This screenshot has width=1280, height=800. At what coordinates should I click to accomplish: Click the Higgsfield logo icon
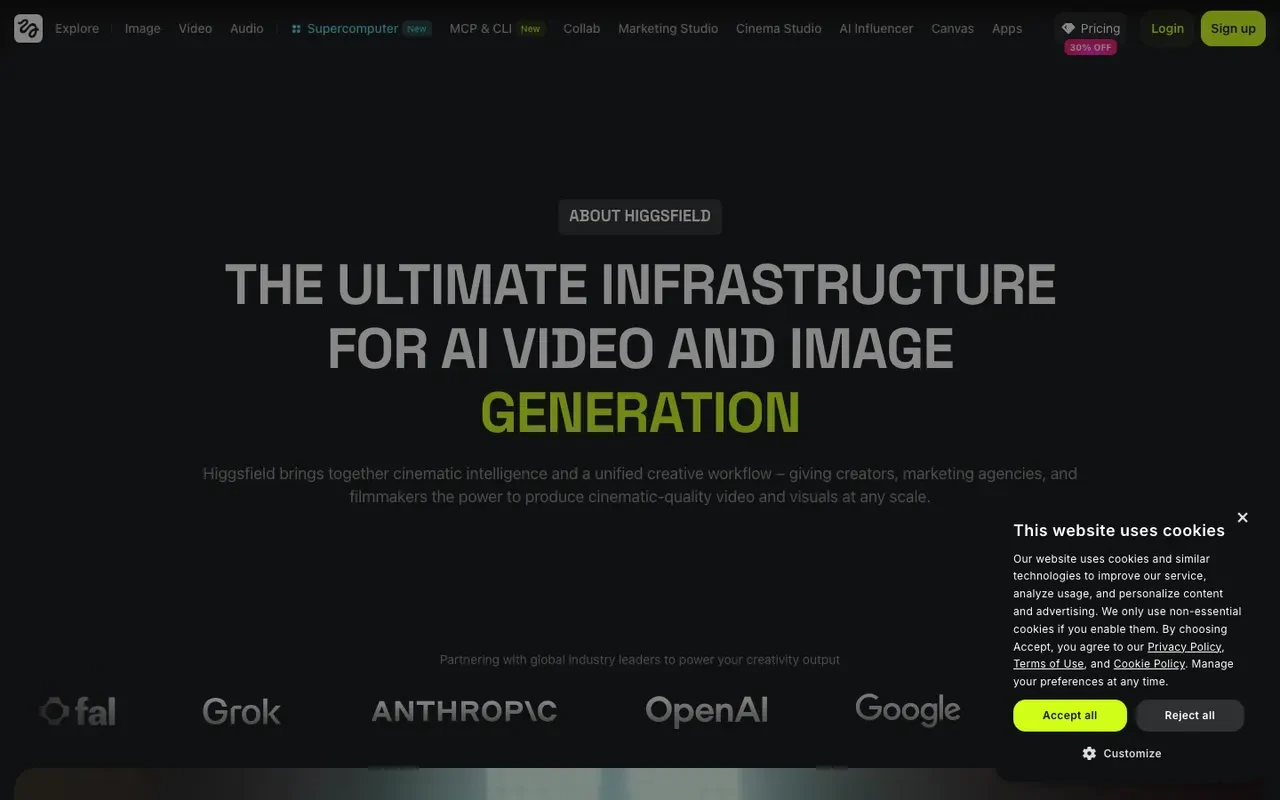click(28, 28)
